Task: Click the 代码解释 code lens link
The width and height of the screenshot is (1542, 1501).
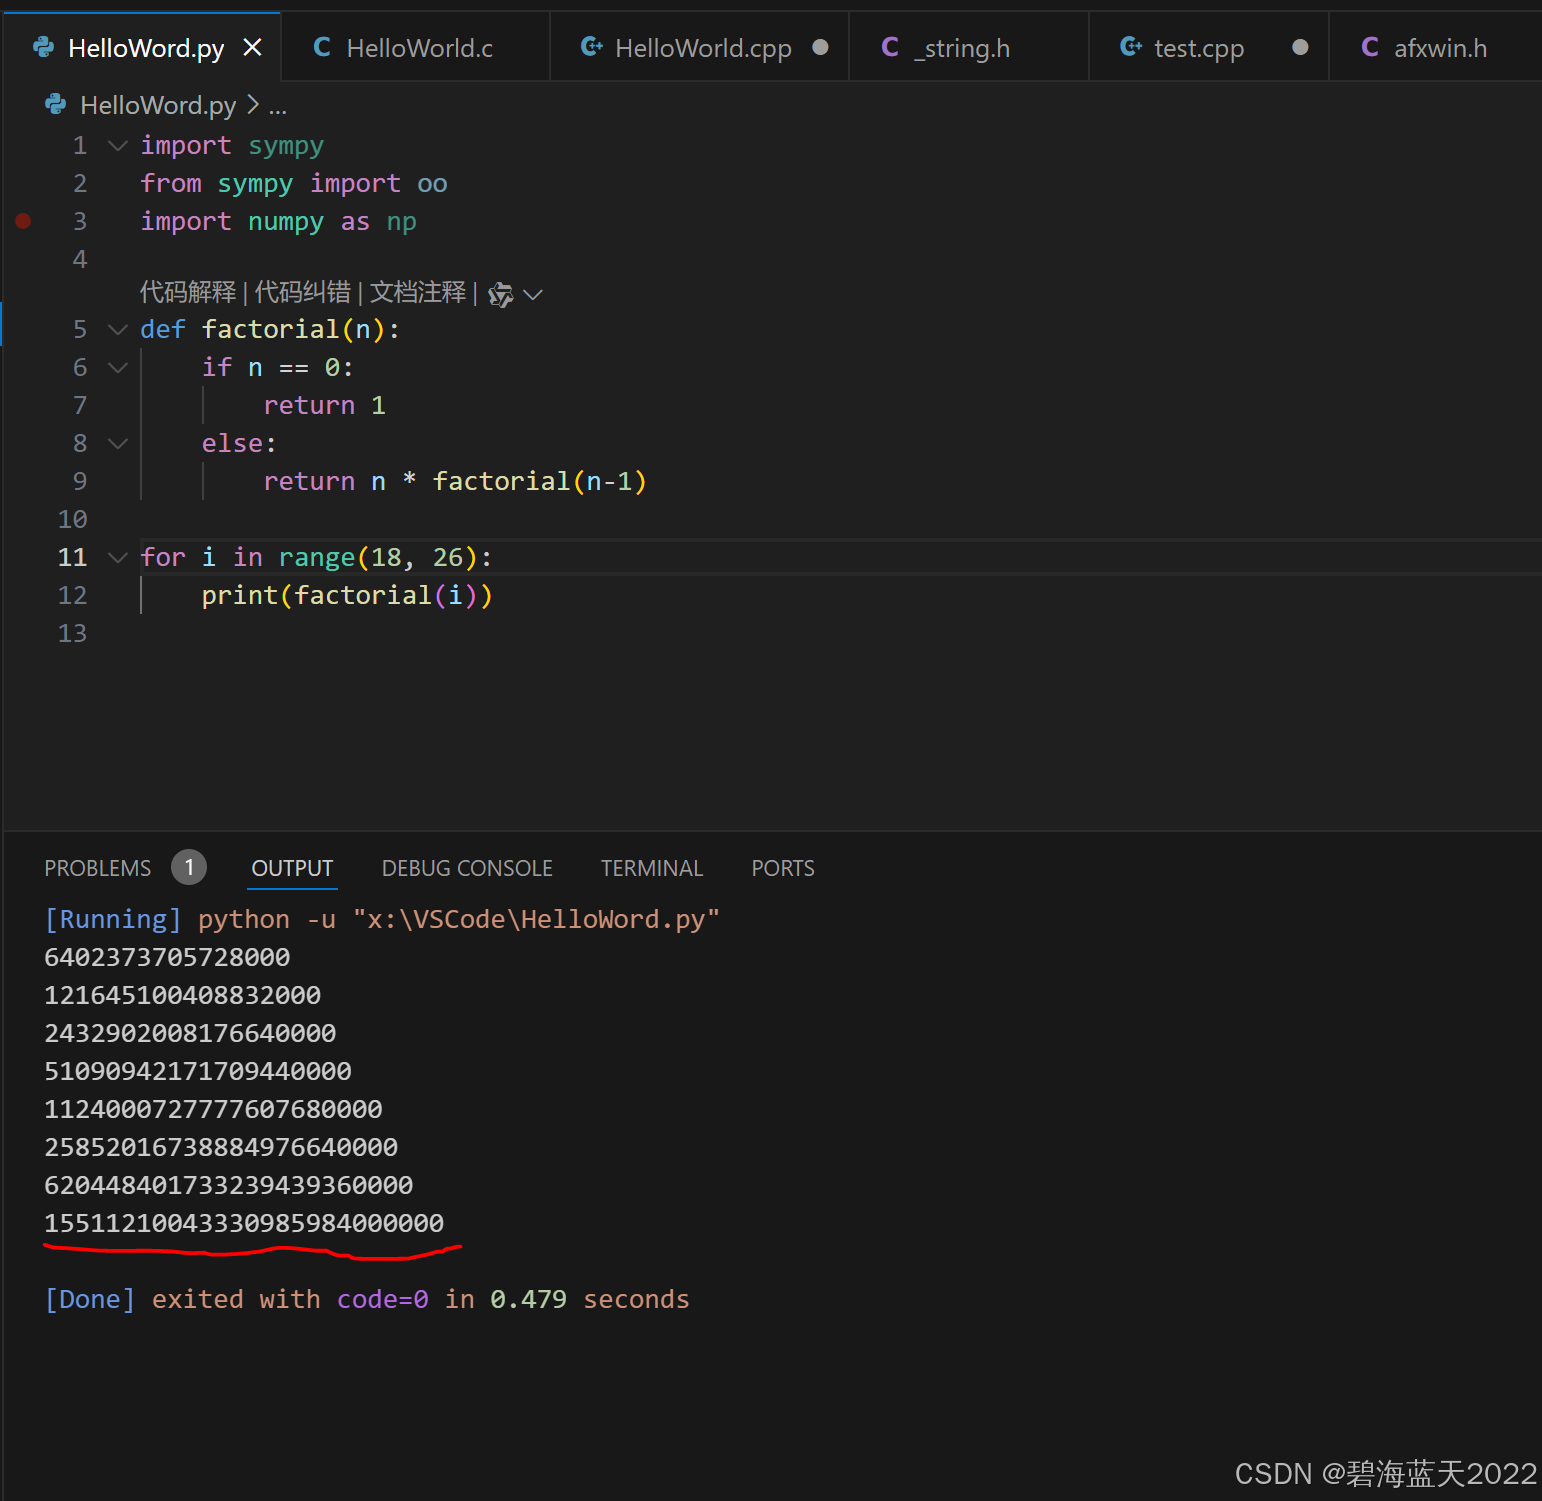Action: coord(188,292)
